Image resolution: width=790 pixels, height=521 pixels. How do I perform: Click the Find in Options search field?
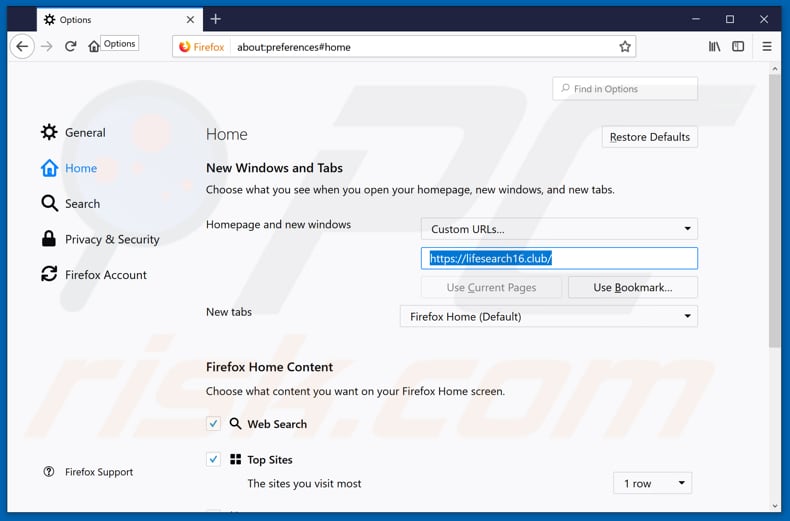click(625, 89)
